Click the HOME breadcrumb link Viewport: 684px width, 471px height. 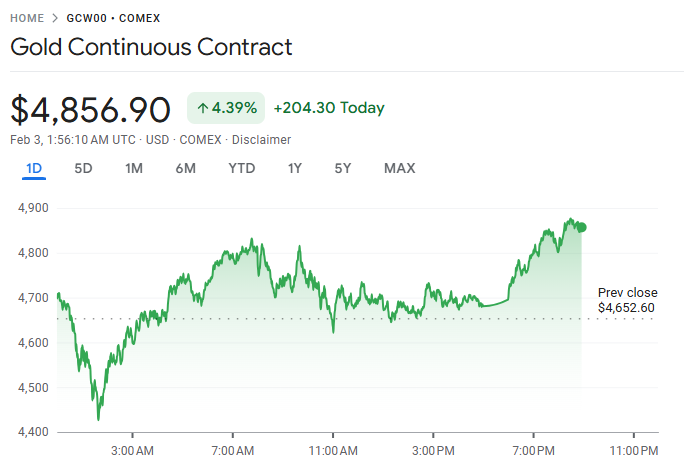click(x=27, y=18)
